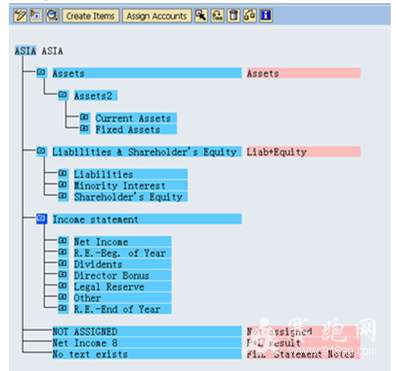
Task: Select the Income statement text
Action: 147,219
